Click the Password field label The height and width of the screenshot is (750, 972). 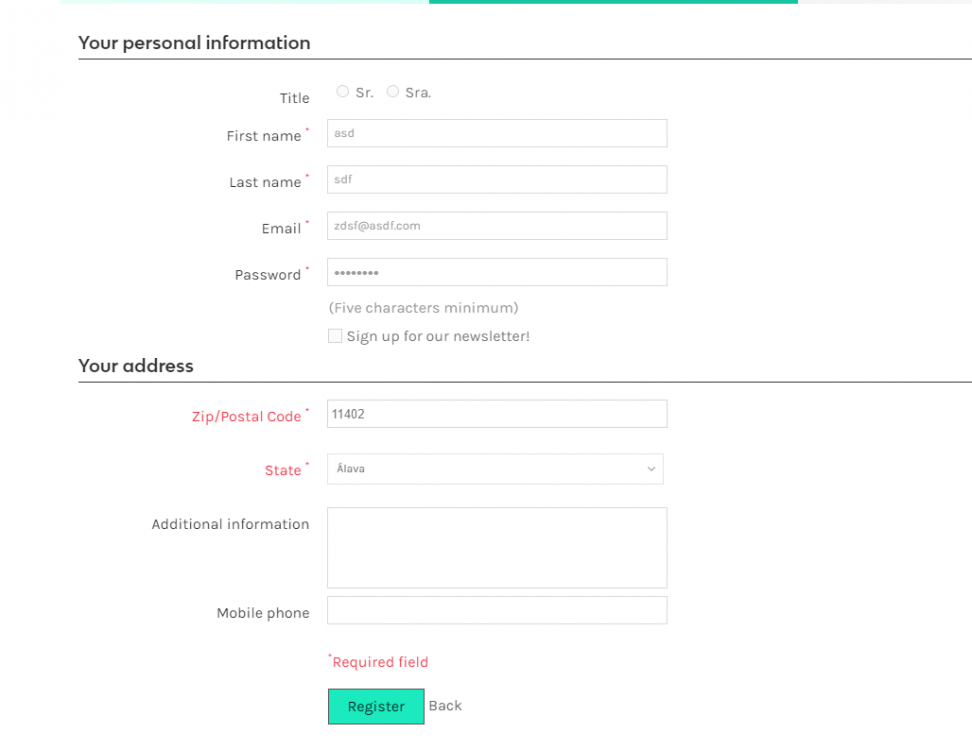[x=267, y=275]
